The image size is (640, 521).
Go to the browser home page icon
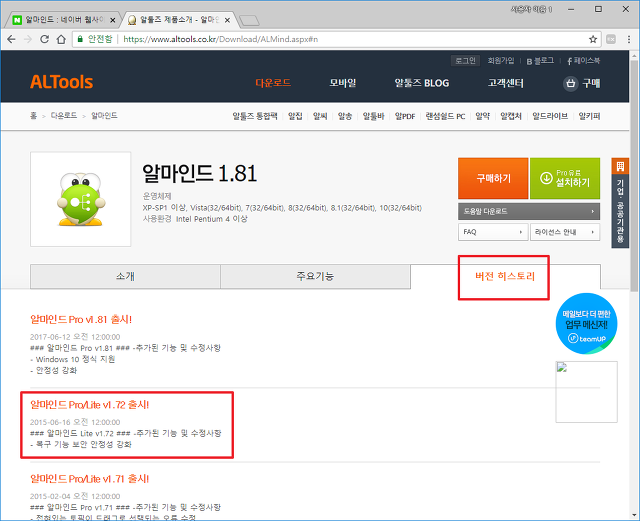61,39
